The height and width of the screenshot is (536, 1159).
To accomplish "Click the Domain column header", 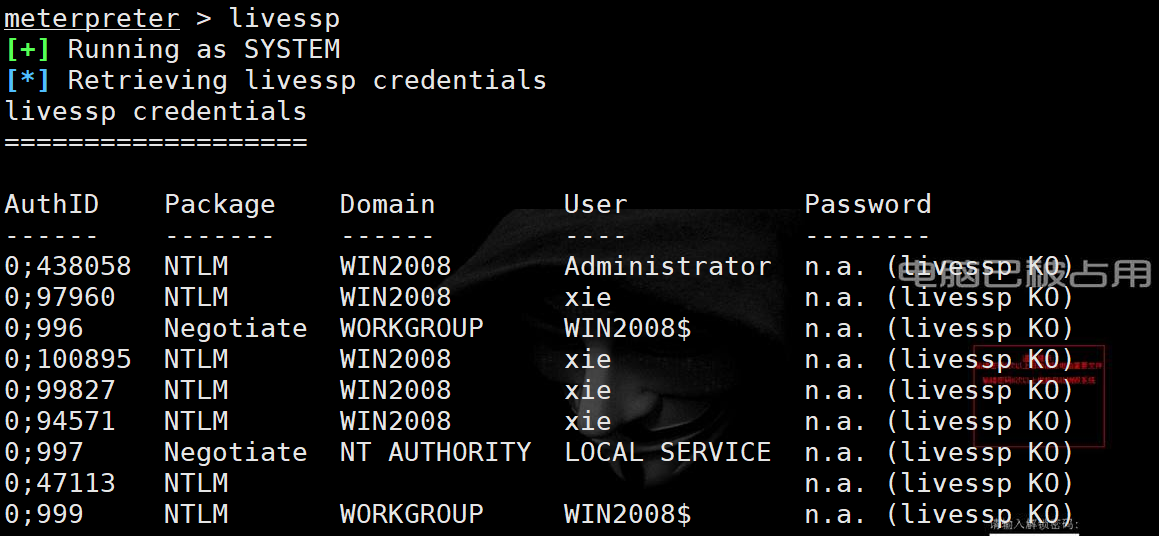I will [x=387, y=205].
